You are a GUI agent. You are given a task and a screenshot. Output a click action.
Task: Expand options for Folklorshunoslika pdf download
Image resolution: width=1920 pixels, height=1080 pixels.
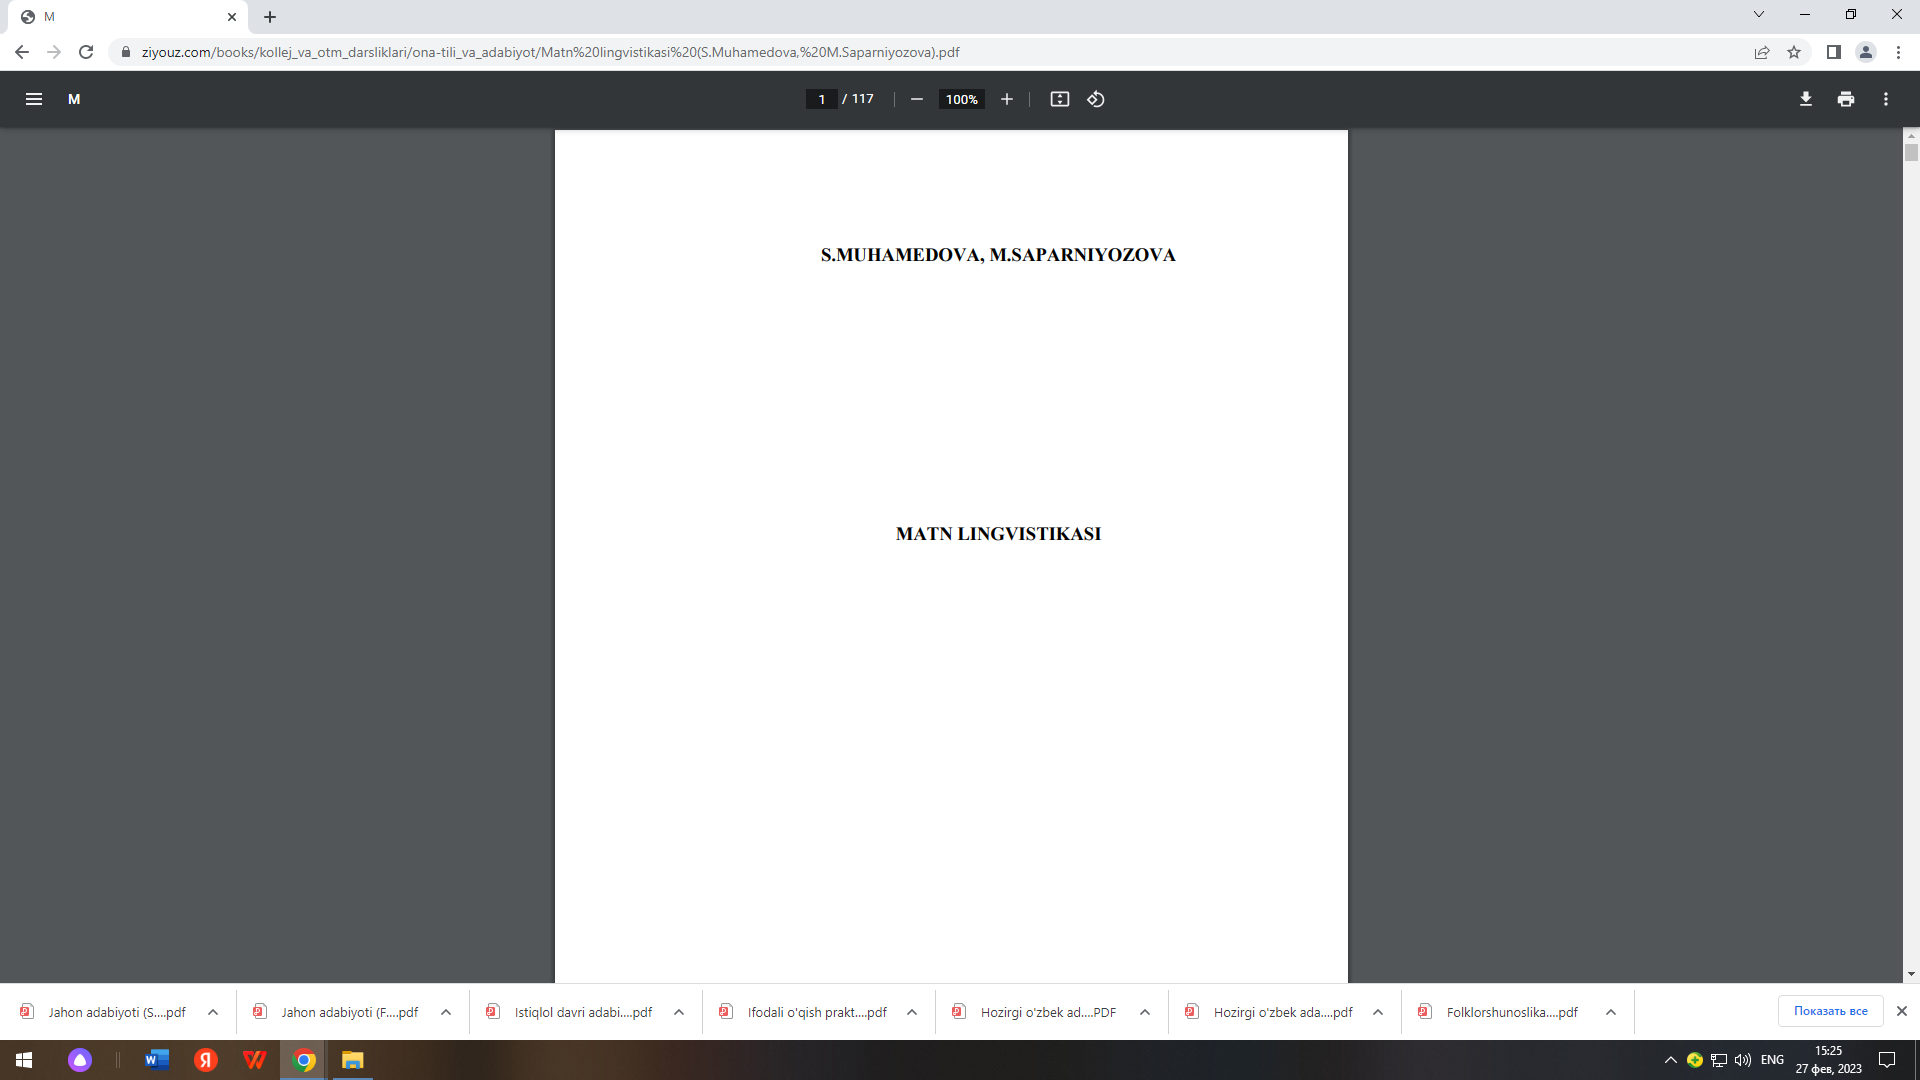coord(1610,1012)
